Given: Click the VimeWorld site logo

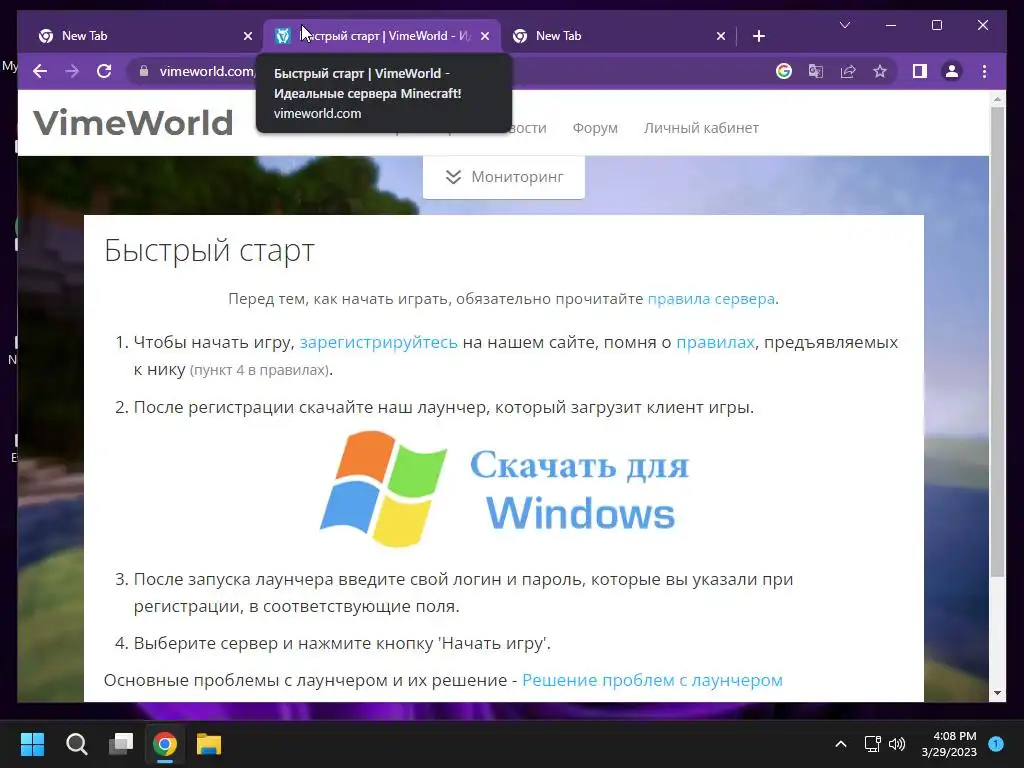Looking at the screenshot, I should 133,123.
